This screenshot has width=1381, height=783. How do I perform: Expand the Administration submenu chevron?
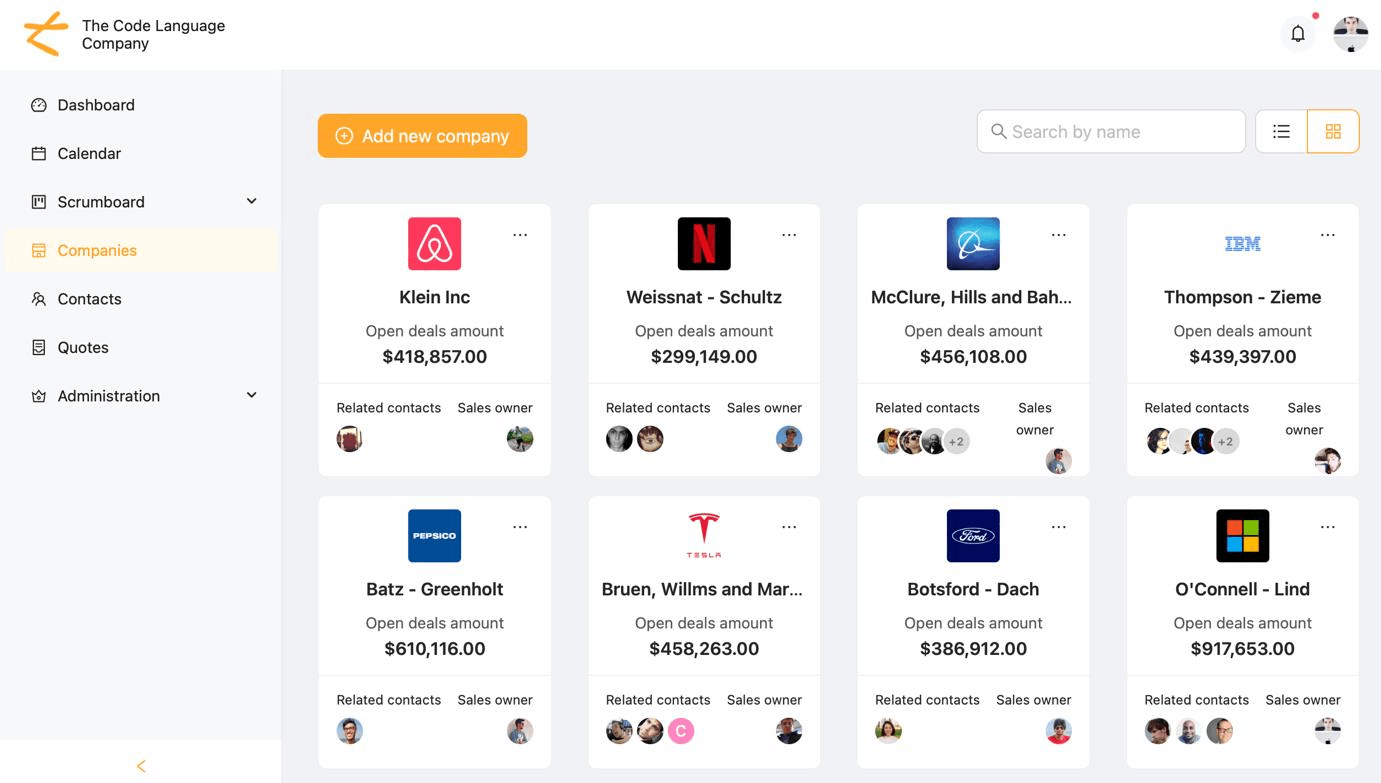252,395
